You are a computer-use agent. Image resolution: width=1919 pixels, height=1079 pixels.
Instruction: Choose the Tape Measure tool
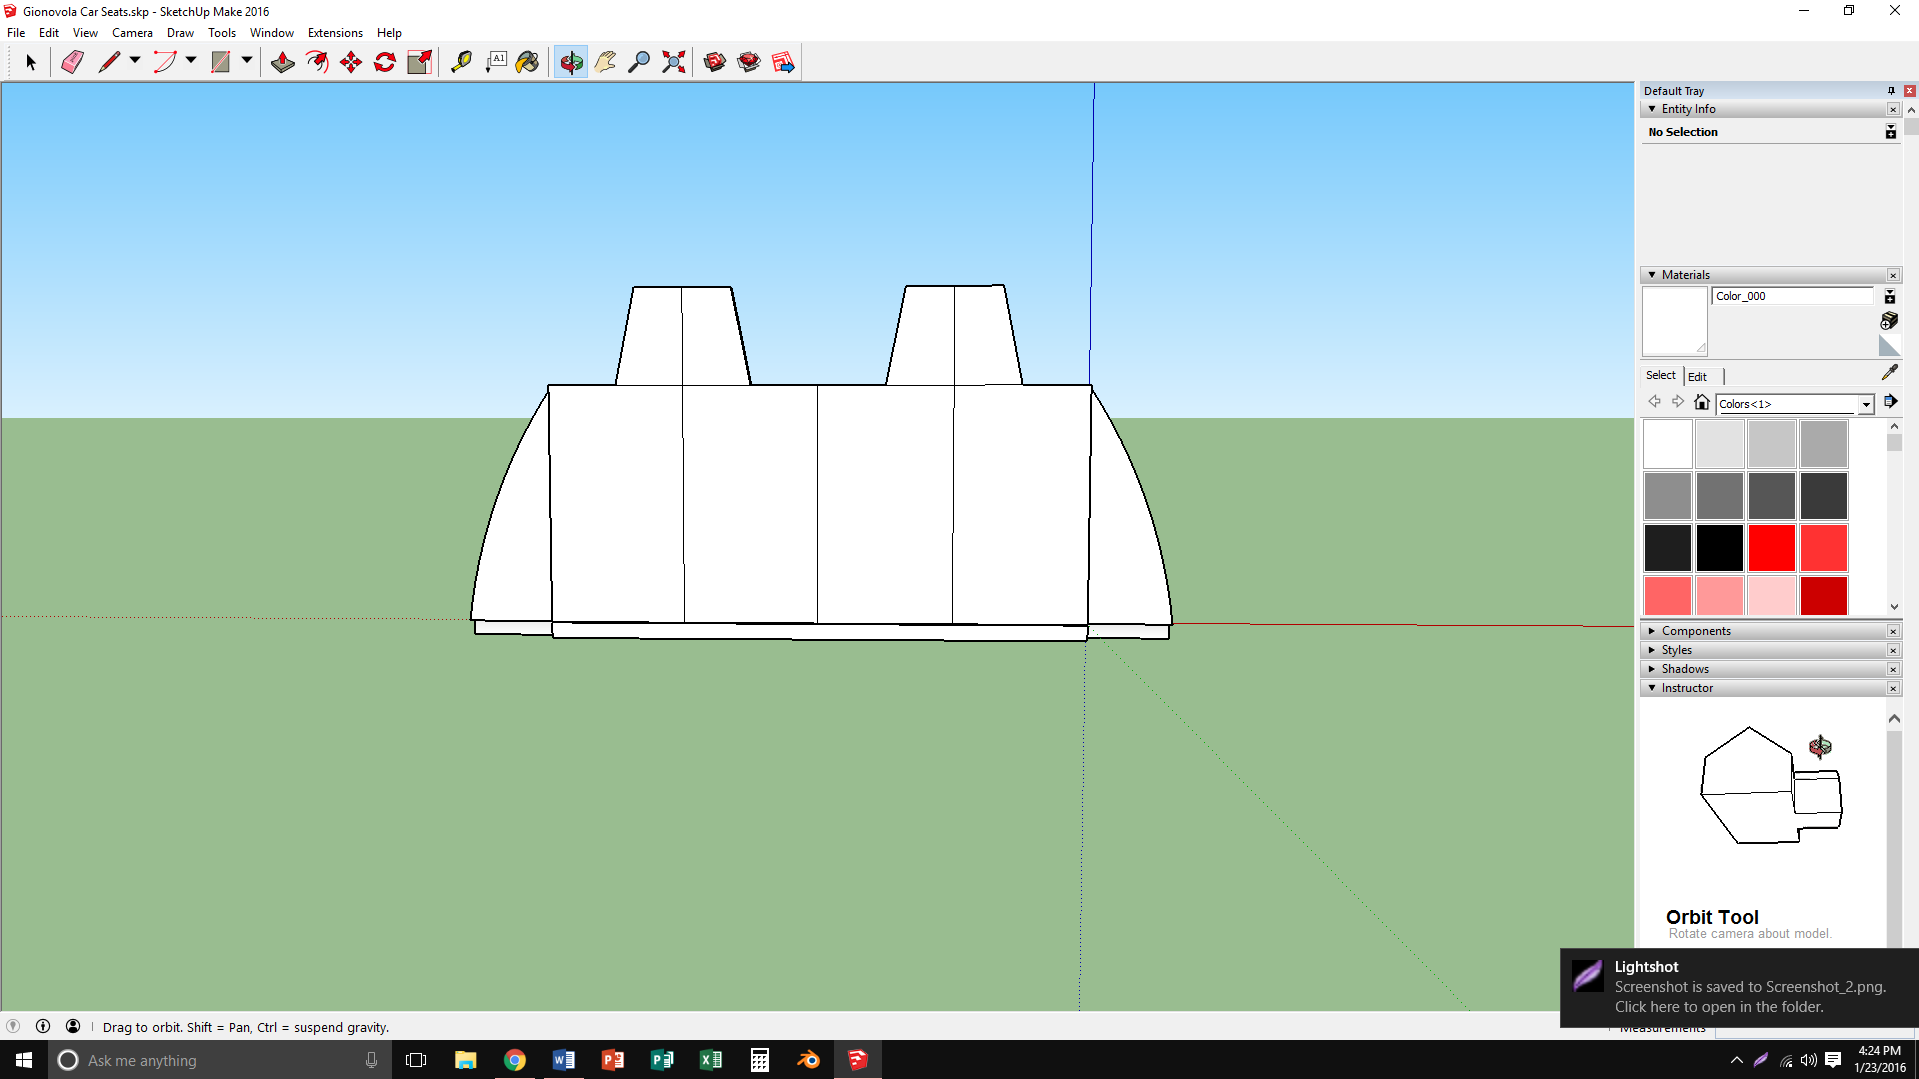pyautogui.click(x=461, y=62)
